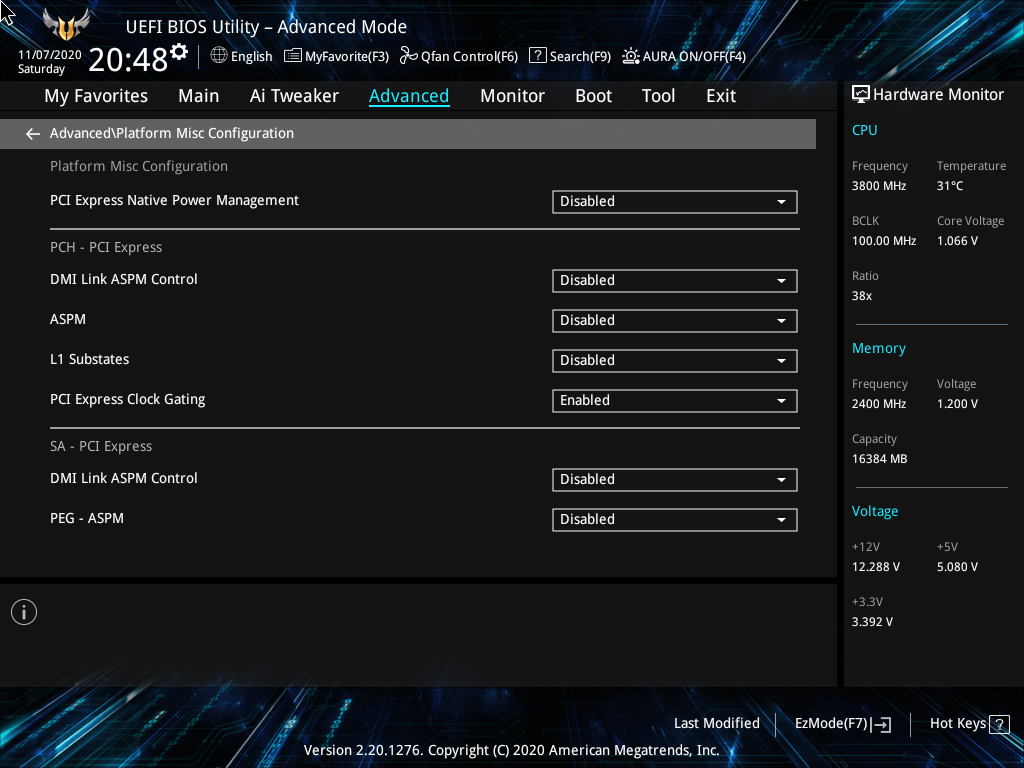Open the Exit tab
The width and height of the screenshot is (1024, 768).
(x=721, y=96)
